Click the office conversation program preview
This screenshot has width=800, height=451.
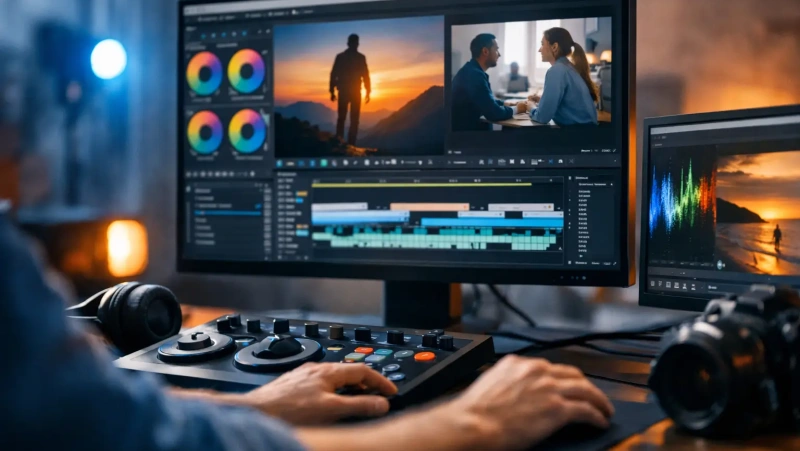(531, 74)
